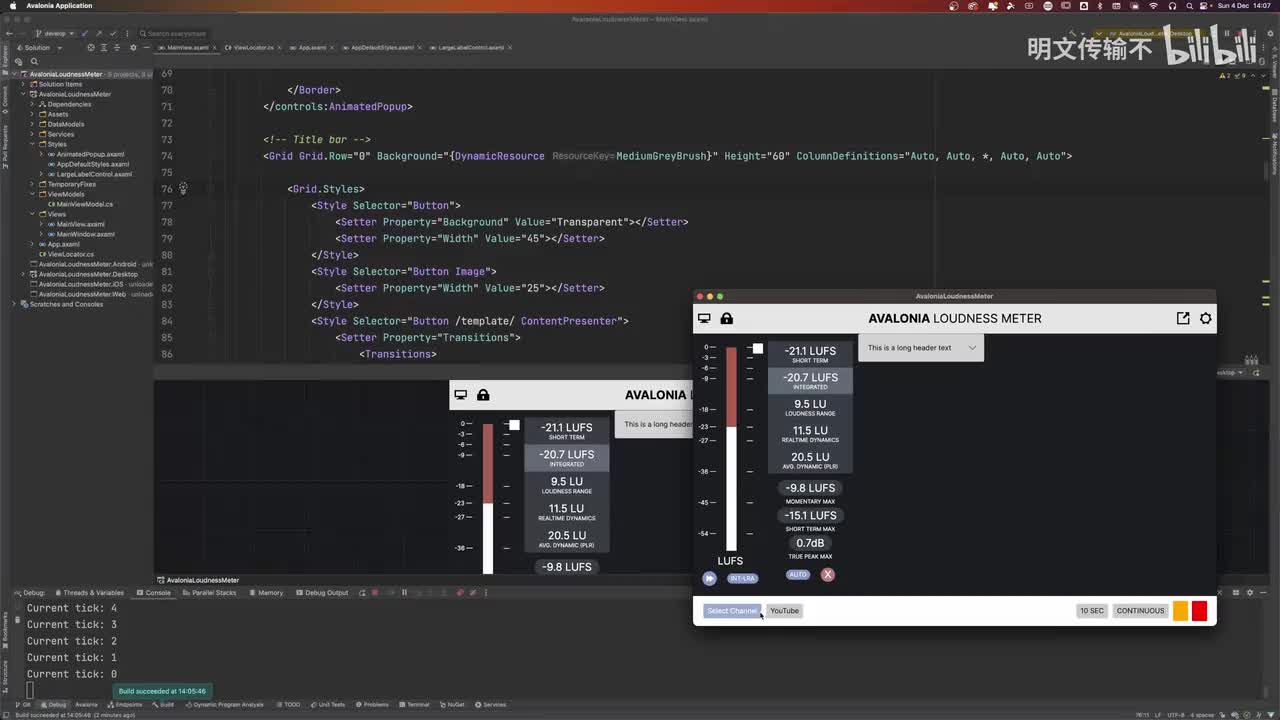Viewport: 1280px width, 720px height.
Task: Toggle the 10 SEC mode button
Action: click(1092, 611)
